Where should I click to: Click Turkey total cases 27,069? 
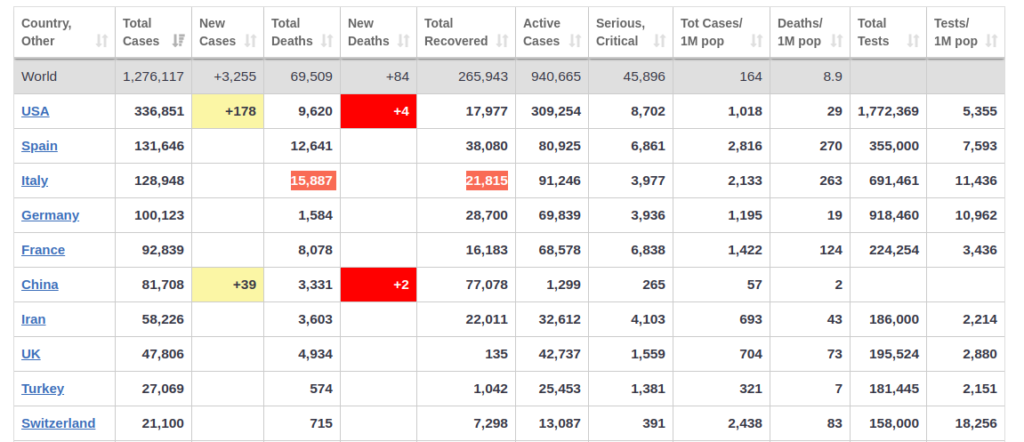[163, 388]
